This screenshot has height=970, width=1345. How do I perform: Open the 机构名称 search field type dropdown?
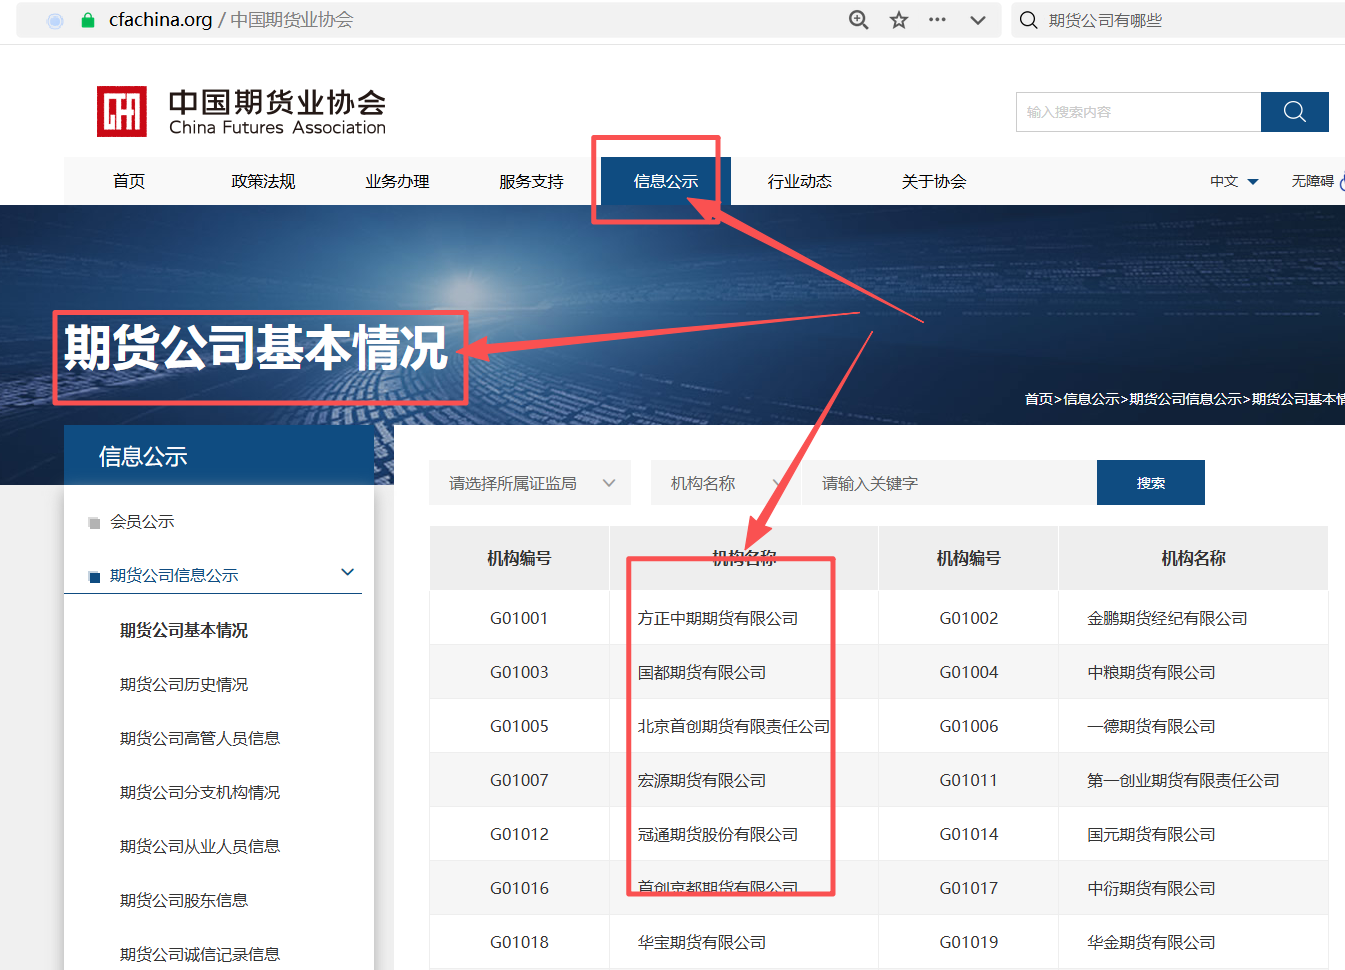726,483
